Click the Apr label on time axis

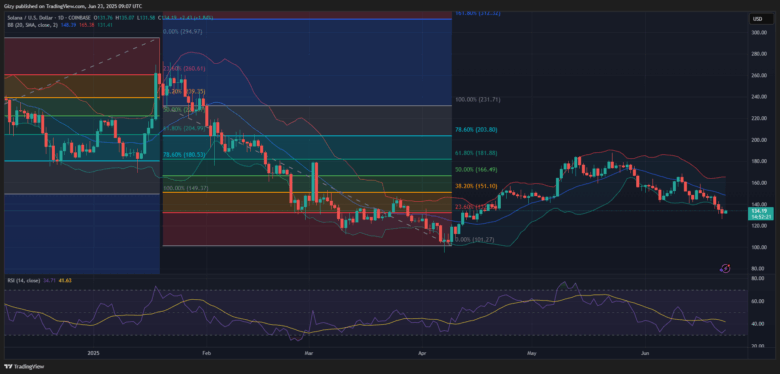(422, 354)
